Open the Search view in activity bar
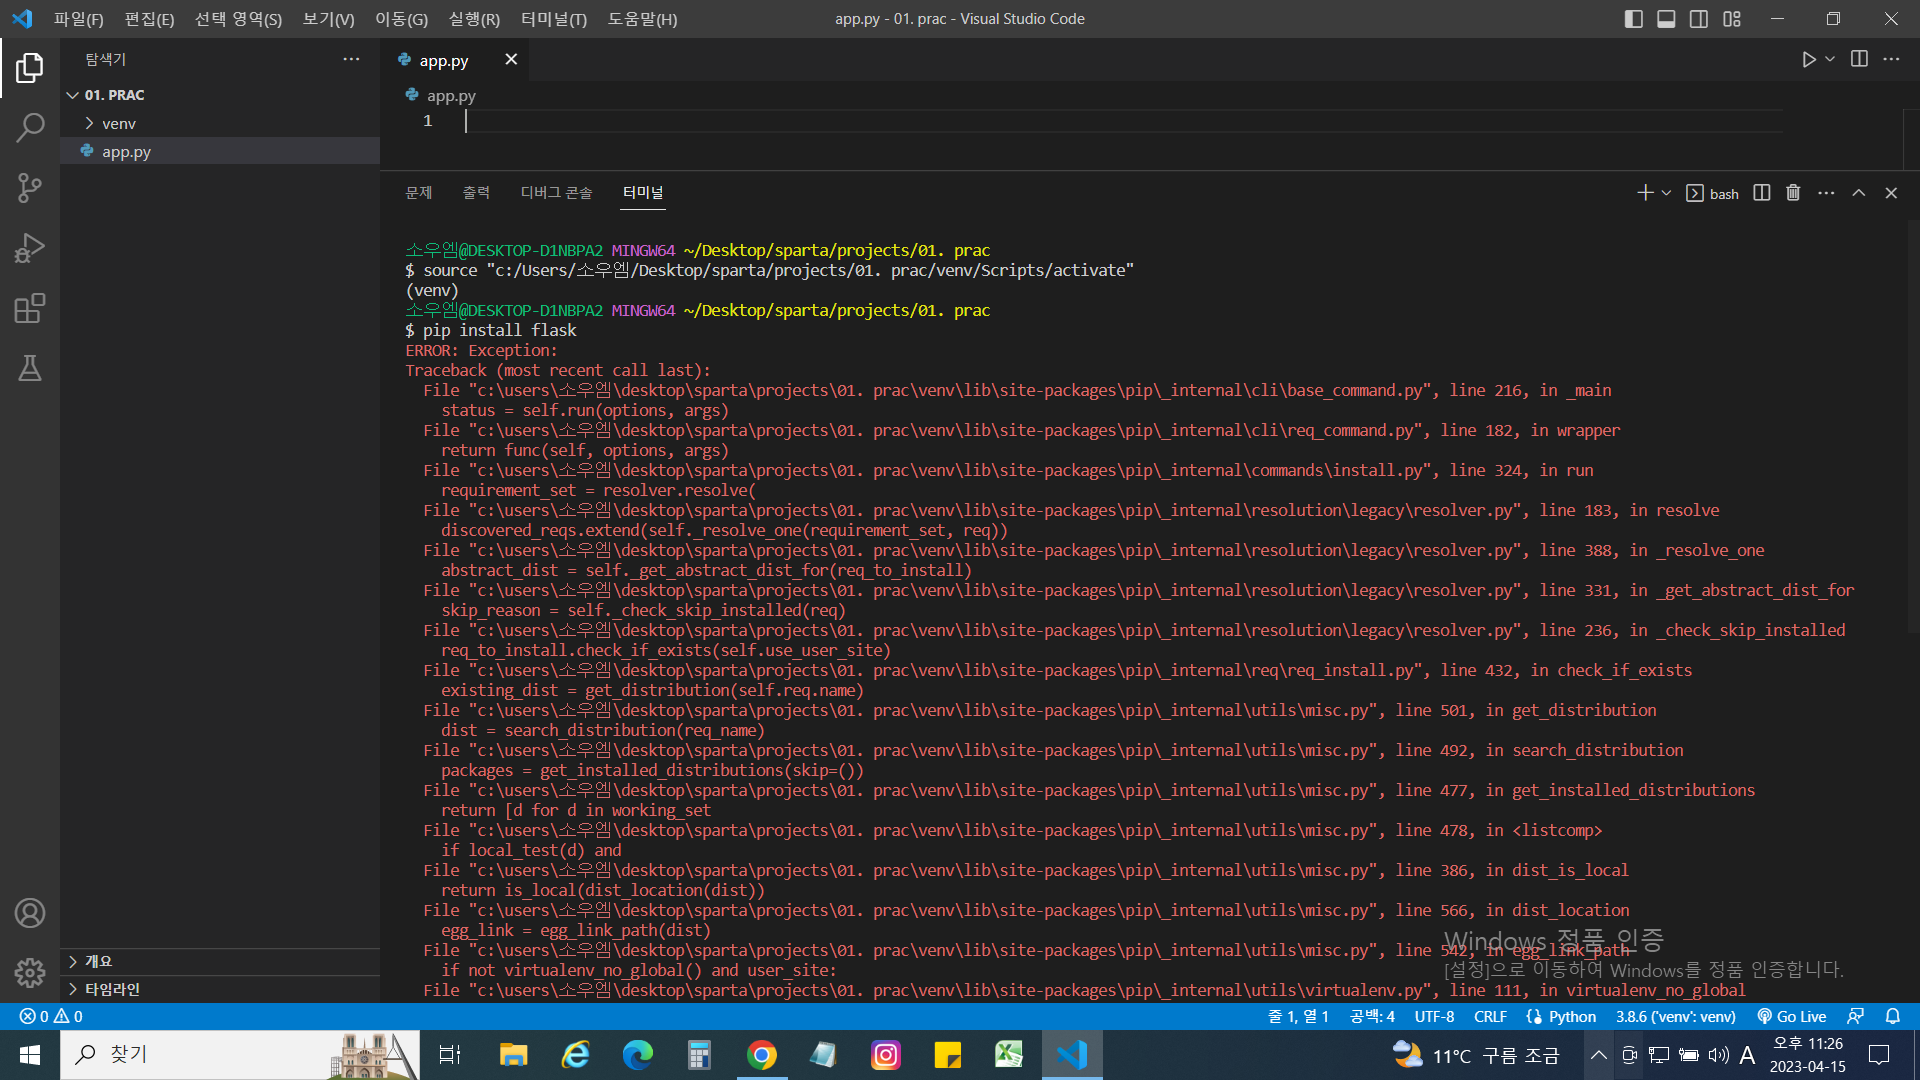This screenshot has width=1920, height=1080. pyautogui.click(x=30, y=128)
